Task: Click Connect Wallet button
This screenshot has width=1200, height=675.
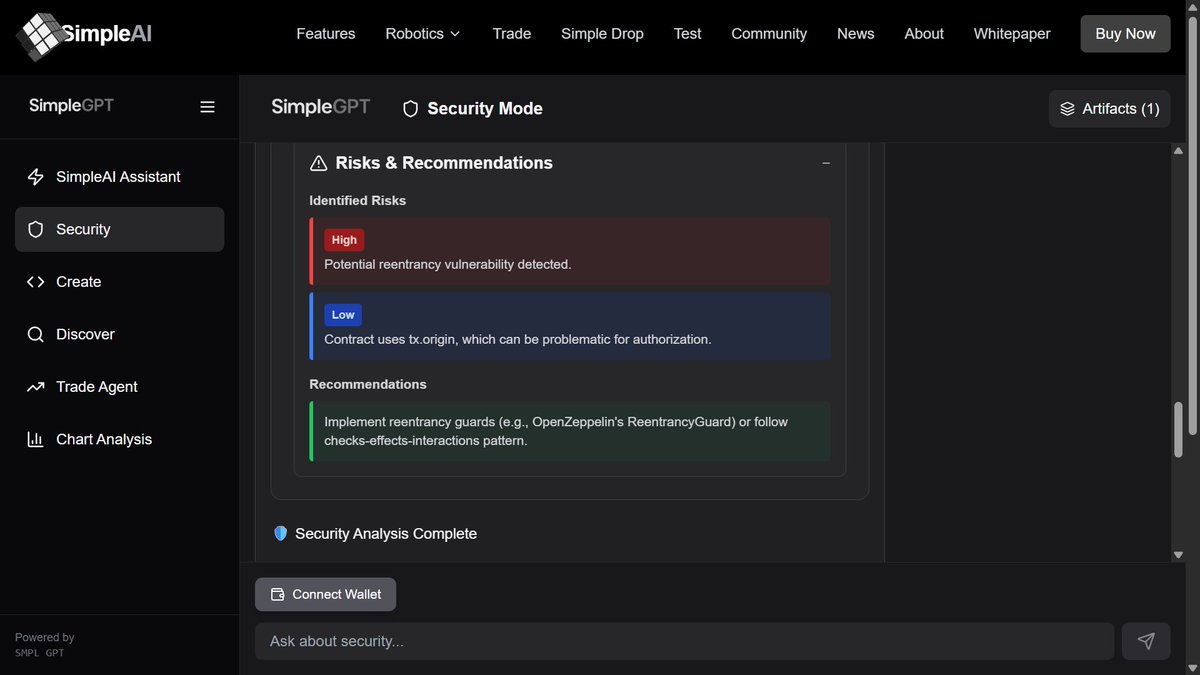Action: (x=326, y=594)
